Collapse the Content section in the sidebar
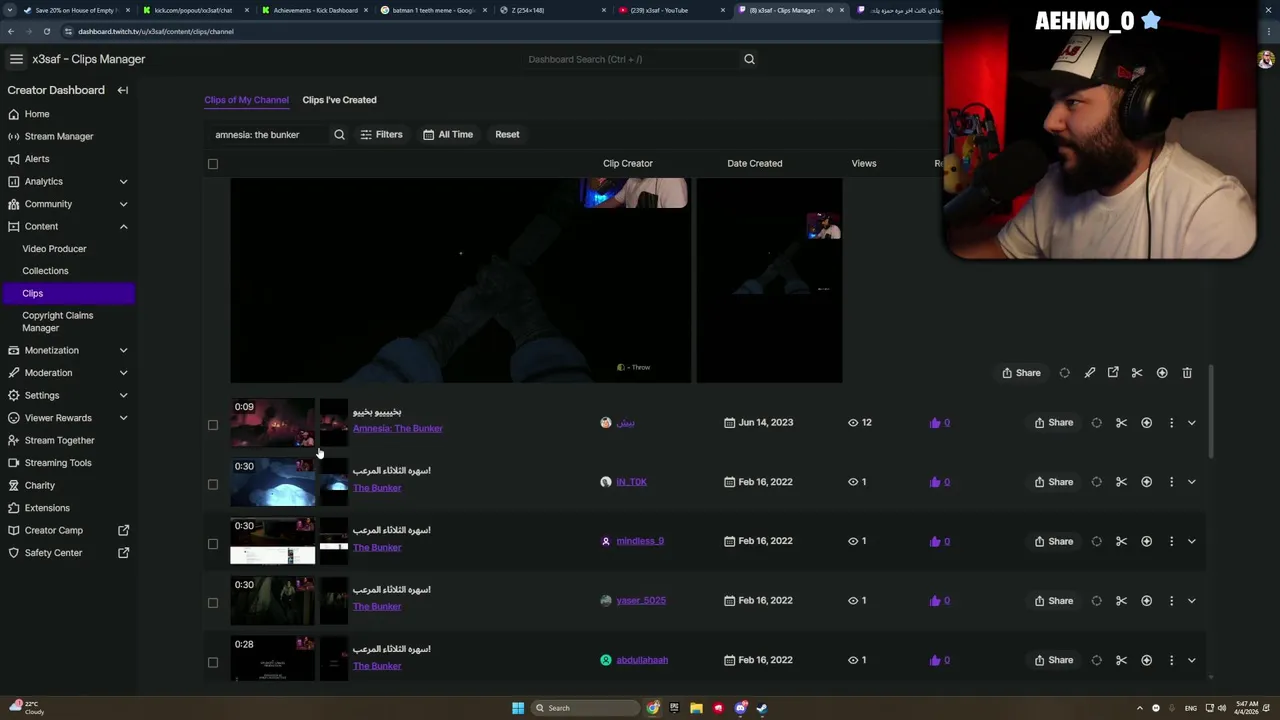Viewport: 1280px width, 720px height. tap(123, 227)
